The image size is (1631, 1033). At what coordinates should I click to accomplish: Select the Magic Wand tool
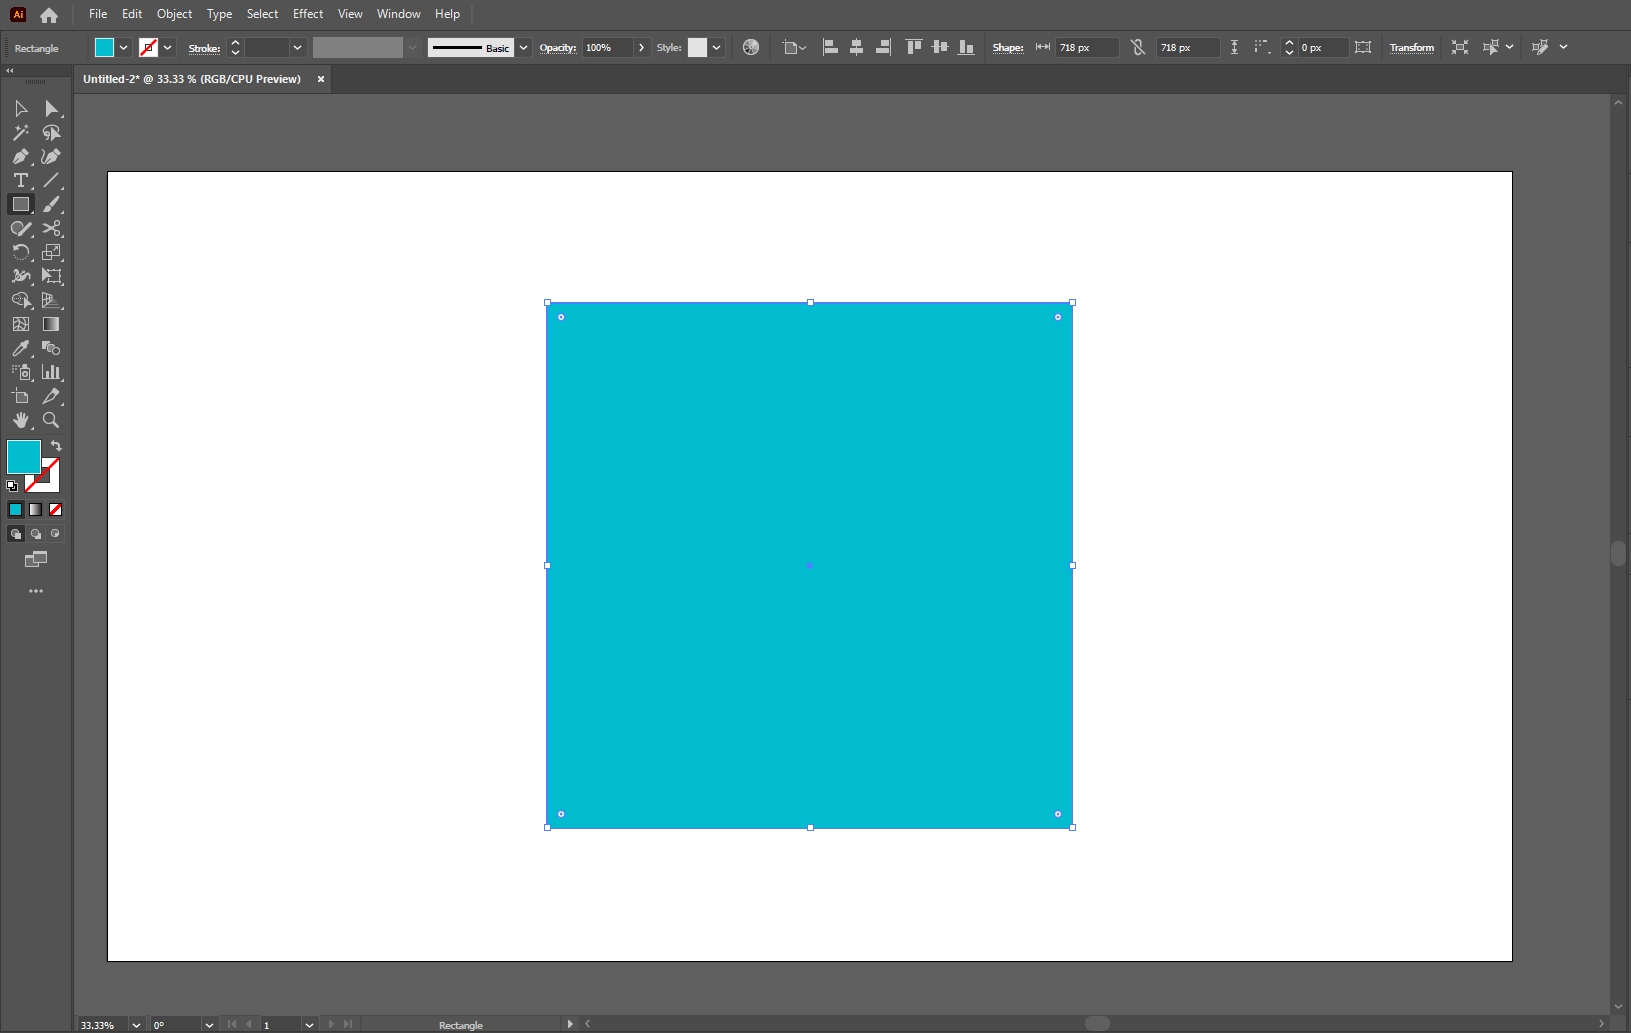point(20,132)
